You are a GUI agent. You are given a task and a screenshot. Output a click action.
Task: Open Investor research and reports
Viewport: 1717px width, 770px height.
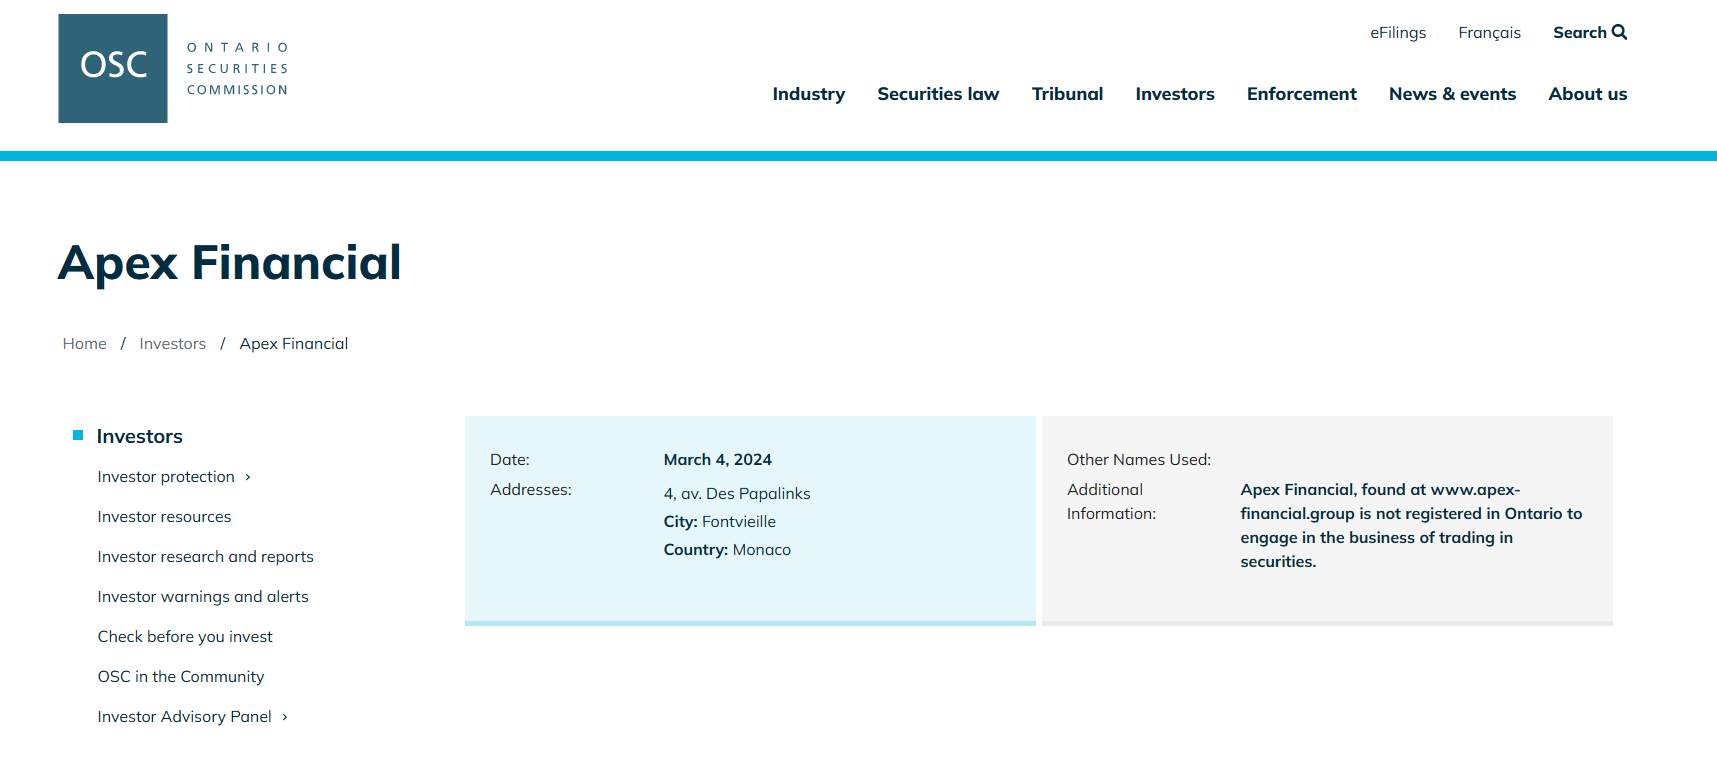(x=205, y=557)
